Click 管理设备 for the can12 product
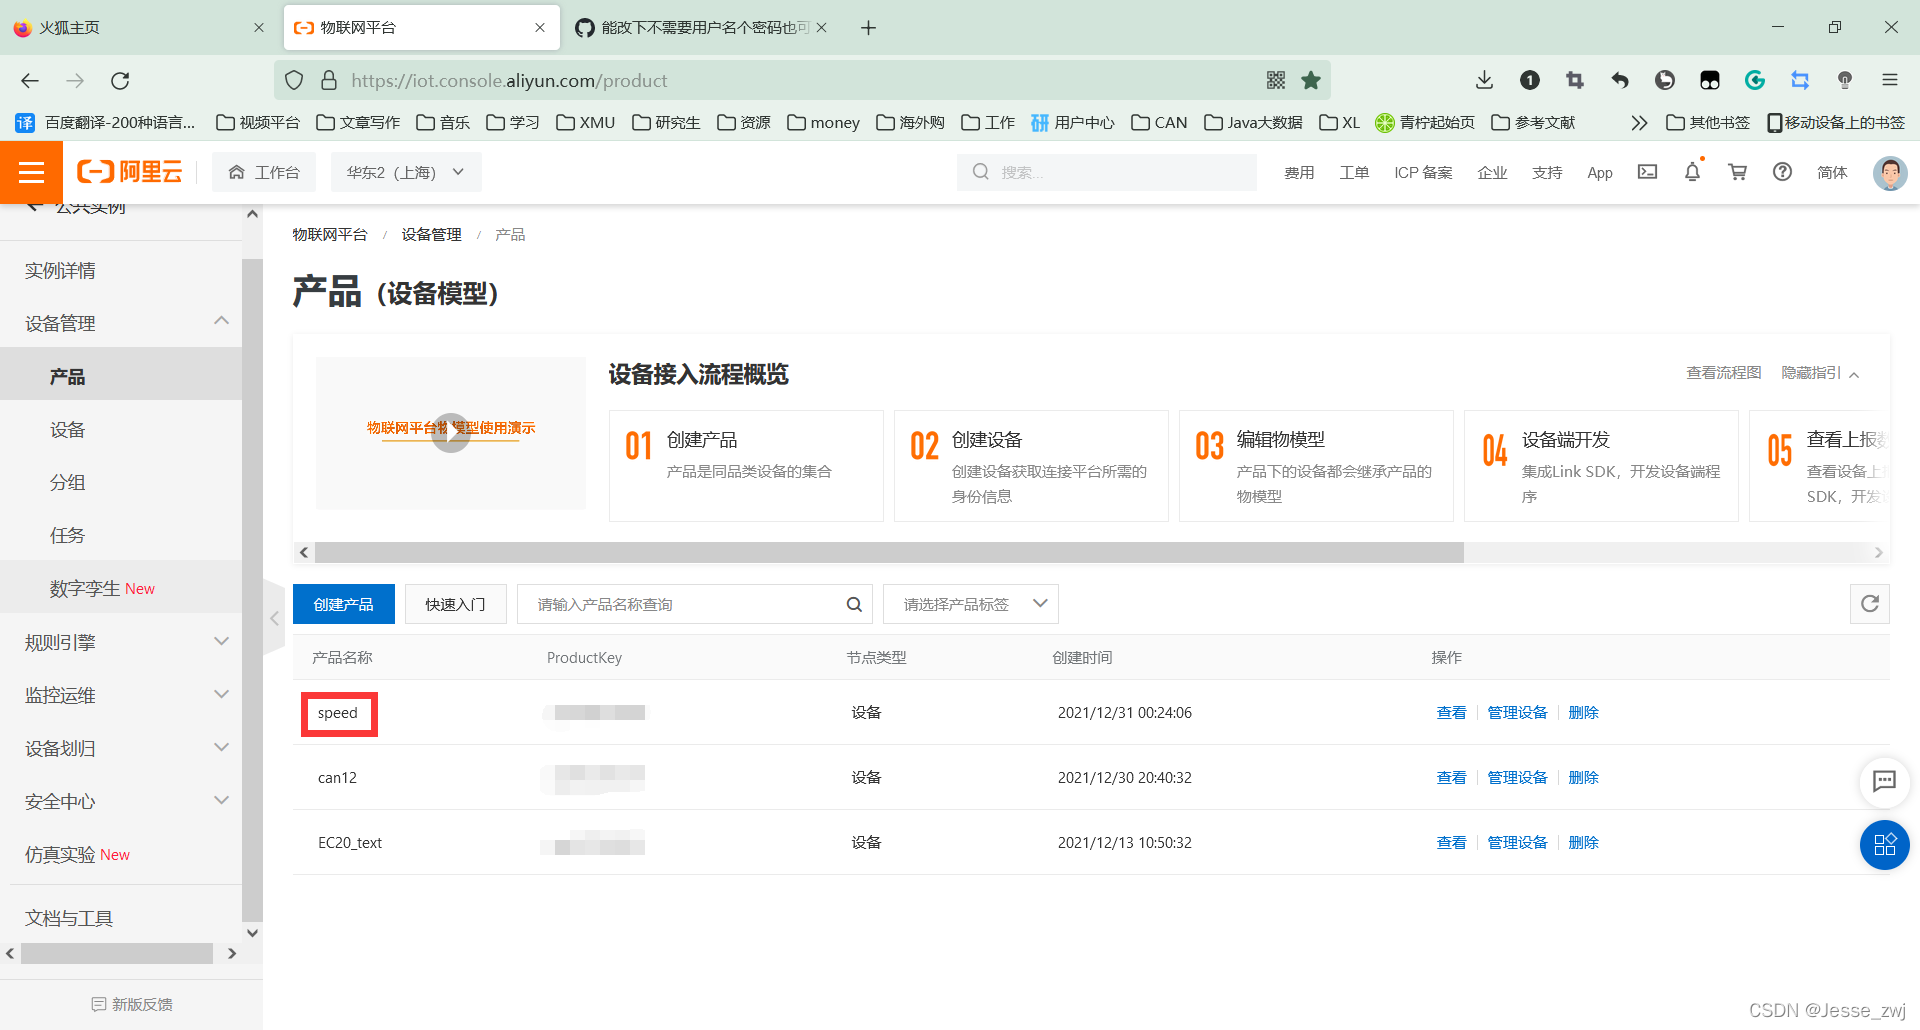Image resolution: width=1920 pixels, height=1030 pixels. [x=1517, y=778]
